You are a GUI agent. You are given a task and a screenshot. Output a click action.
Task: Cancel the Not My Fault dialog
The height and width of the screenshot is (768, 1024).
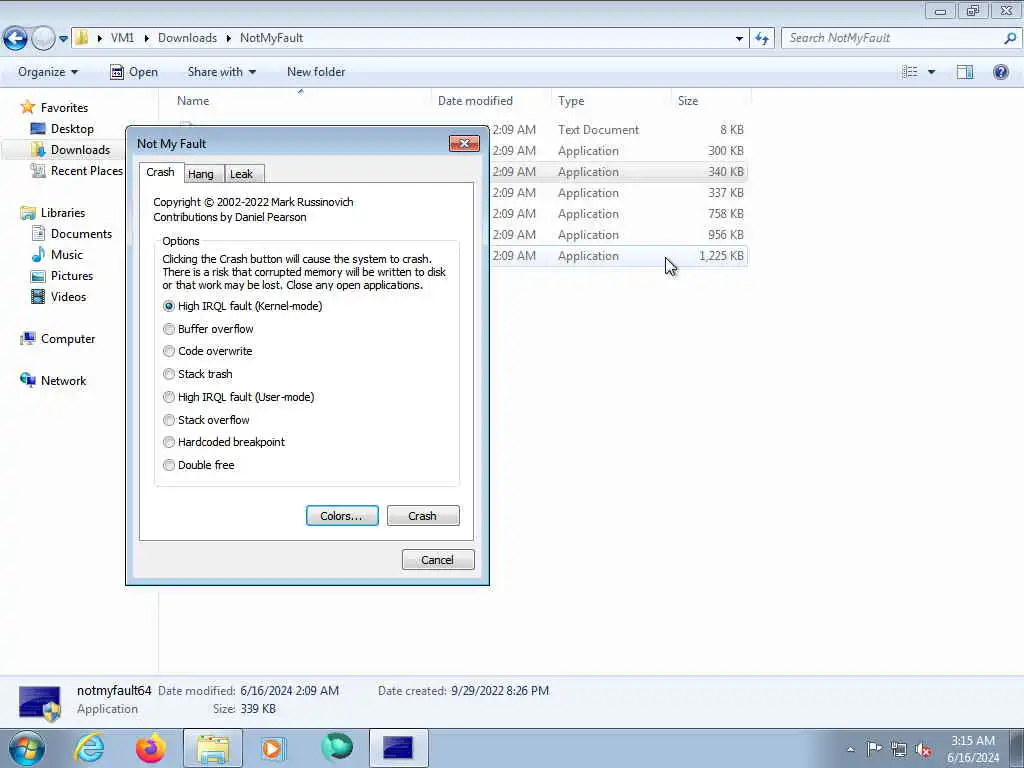tap(438, 560)
